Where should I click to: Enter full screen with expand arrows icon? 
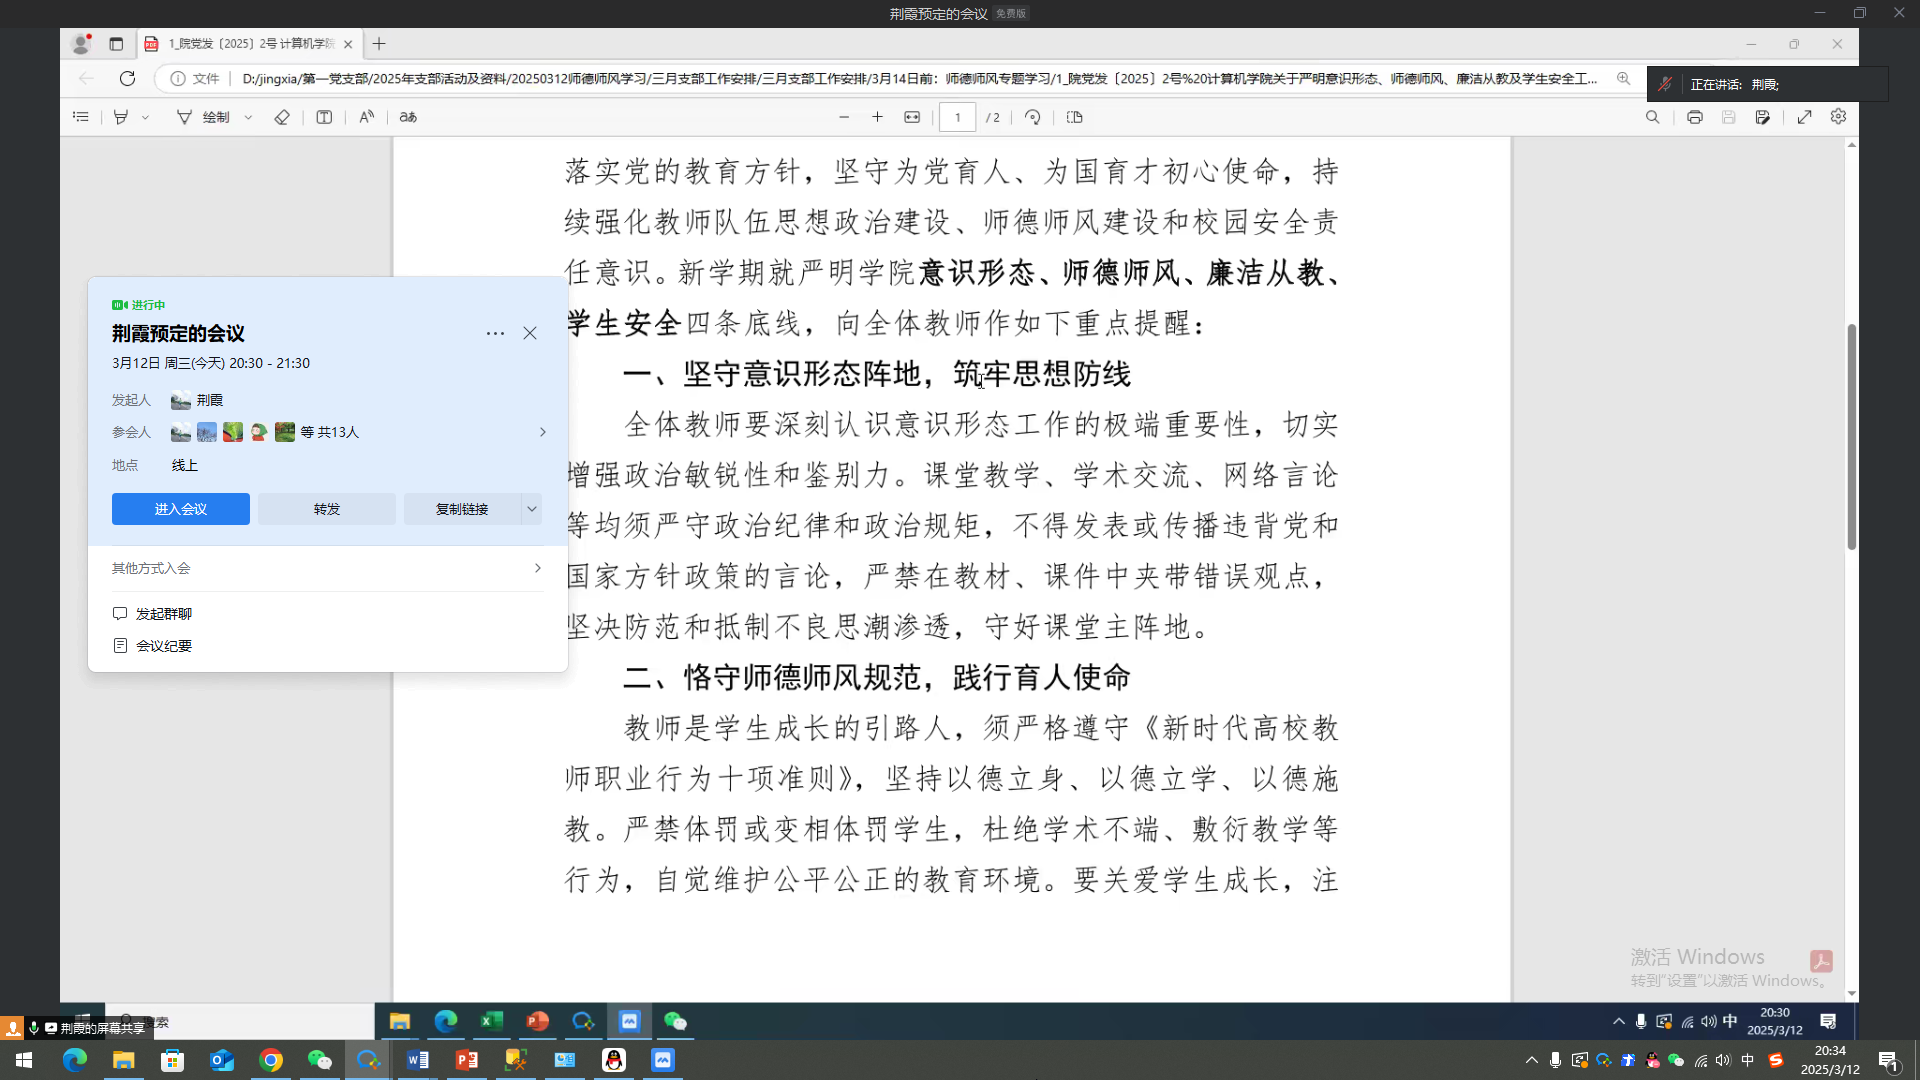[1804, 117]
